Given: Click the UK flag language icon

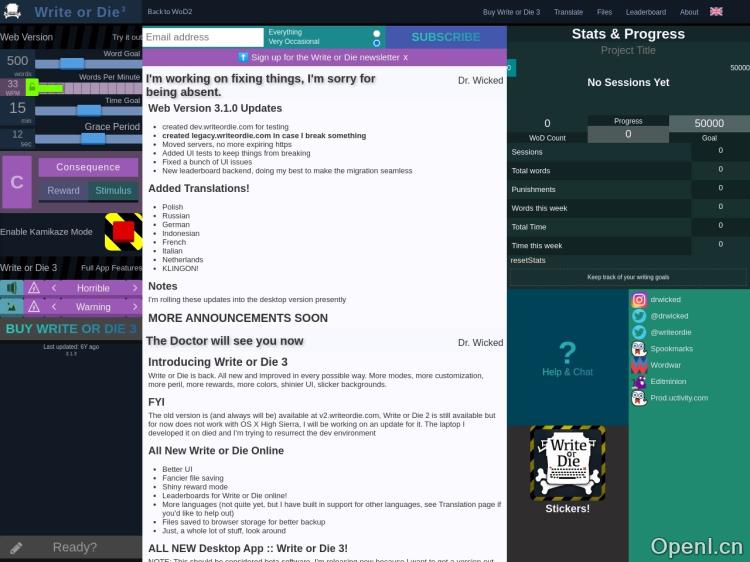Looking at the screenshot, I should pos(716,12).
